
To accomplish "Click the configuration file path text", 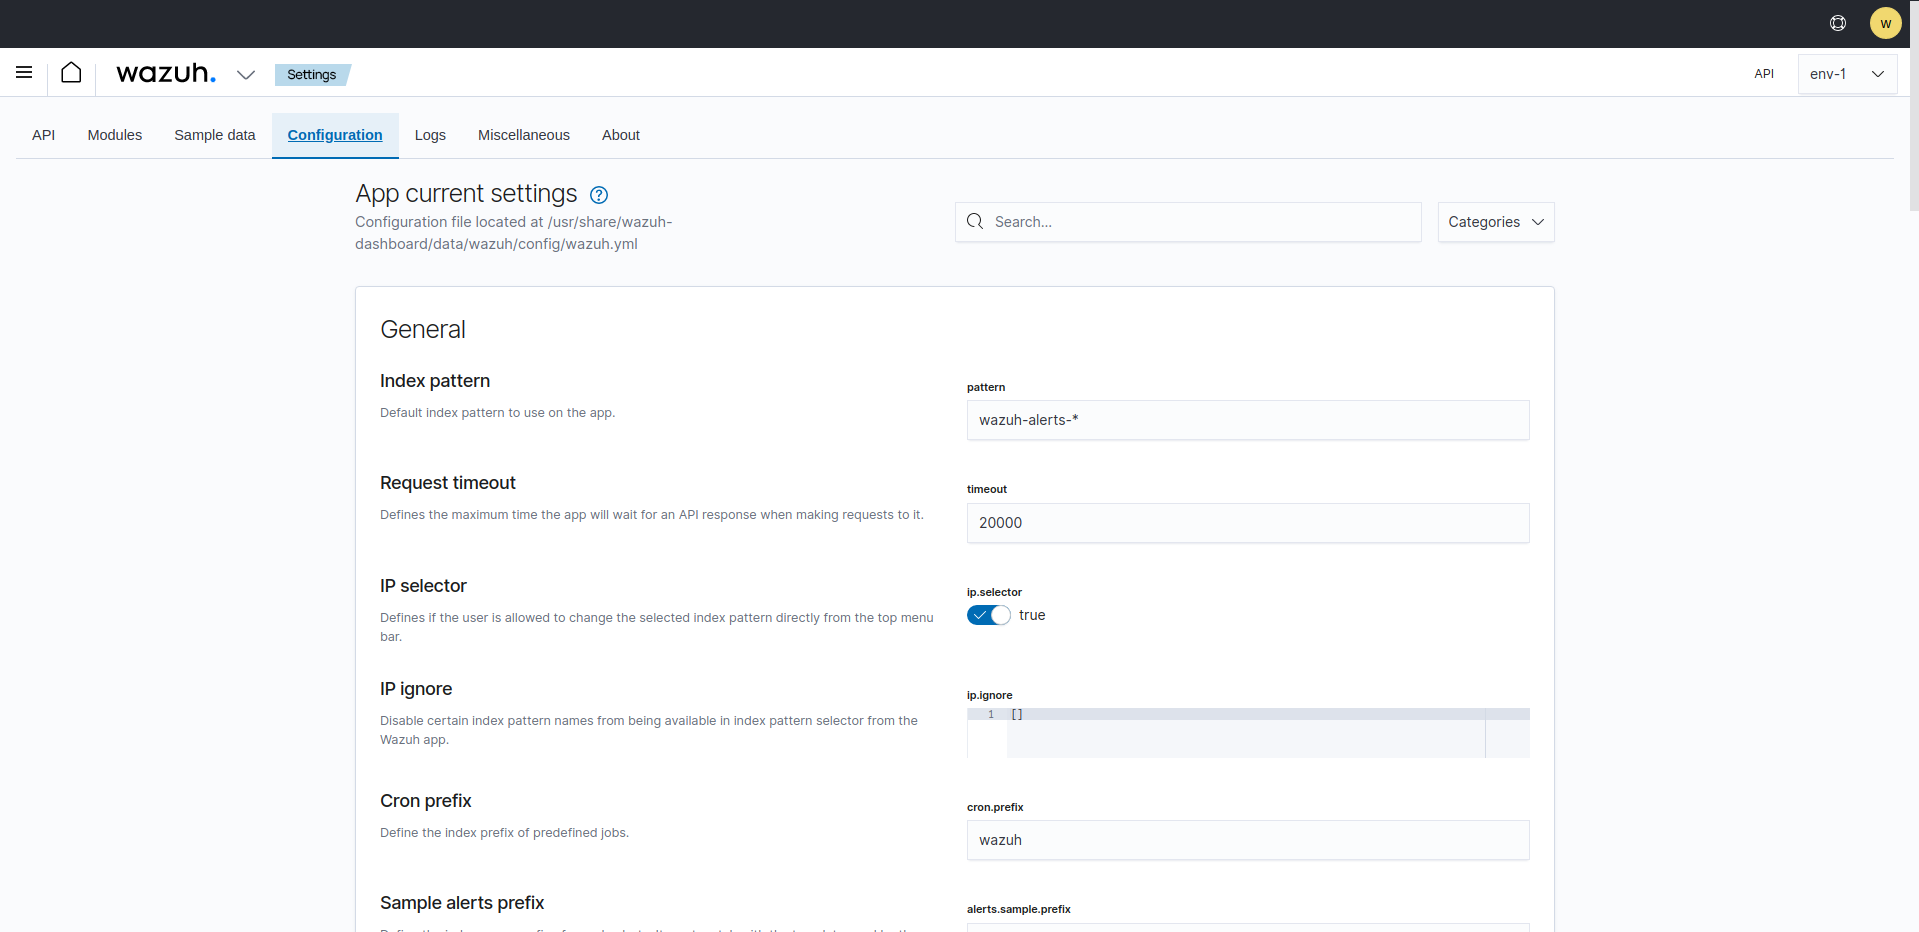I will [514, 233].
